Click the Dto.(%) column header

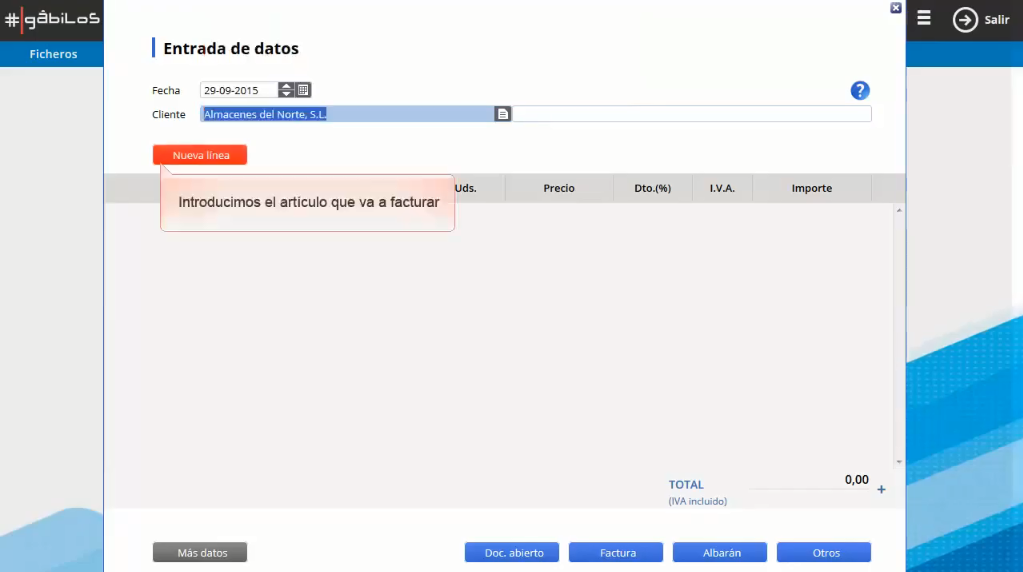click(652, 188)
